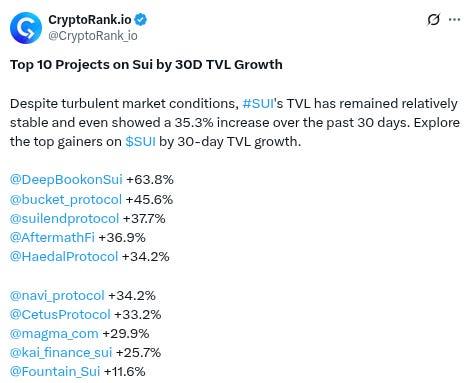Open the $SUI cashtag link
475x383 pixels.
pyautogui.click(x=140, y=142)
